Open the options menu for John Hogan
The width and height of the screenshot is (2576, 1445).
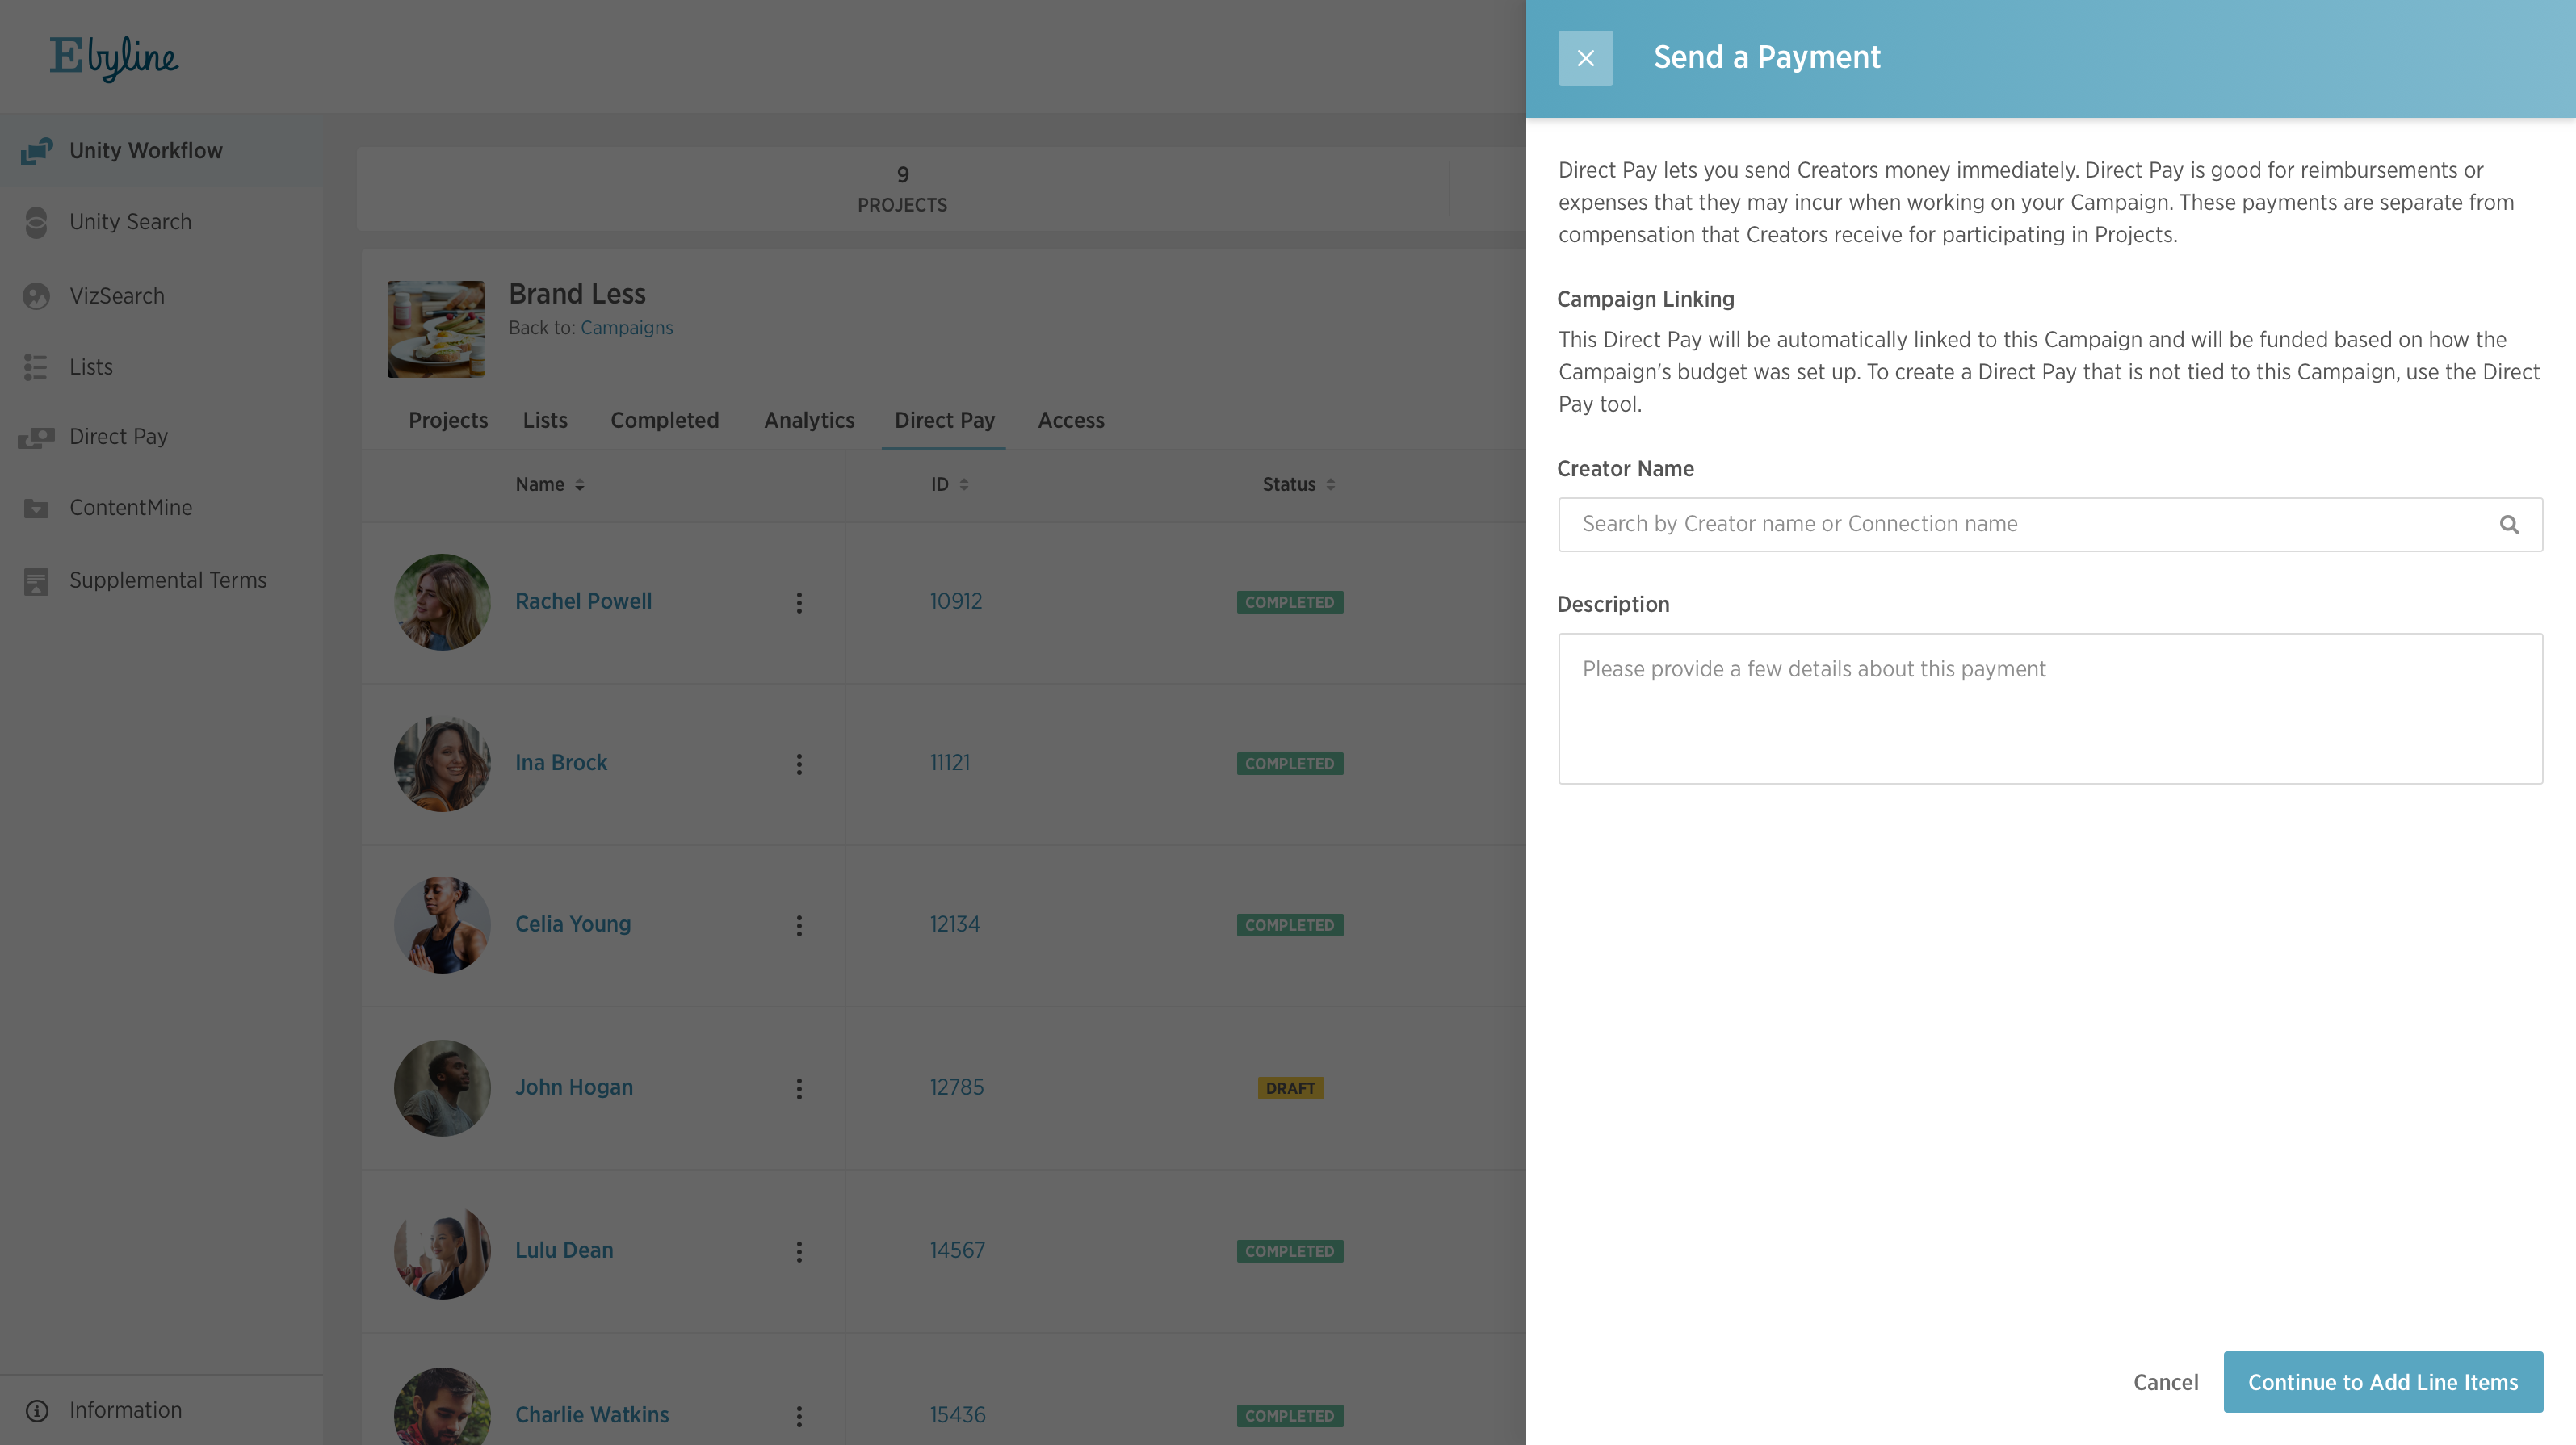(x=799, y=1088)
